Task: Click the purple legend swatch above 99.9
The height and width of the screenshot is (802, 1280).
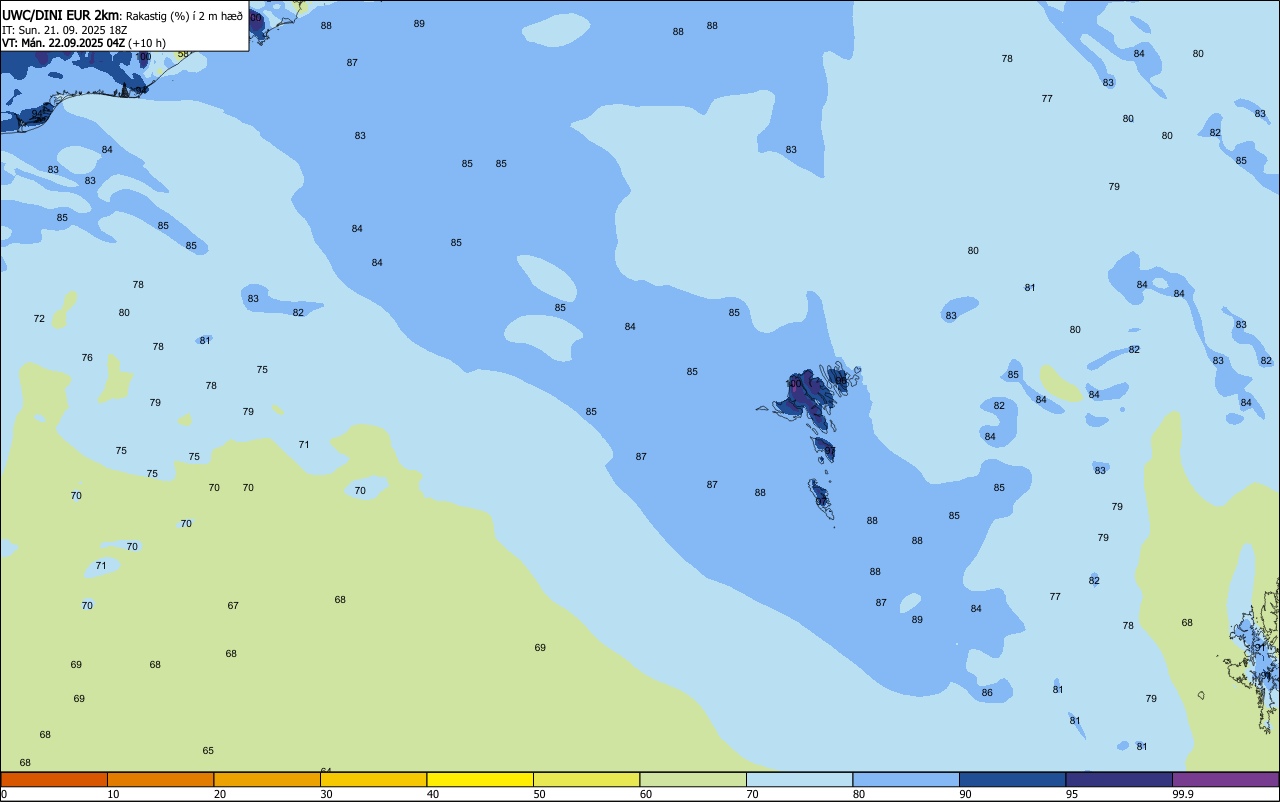Action: [x=1225, y=779]
